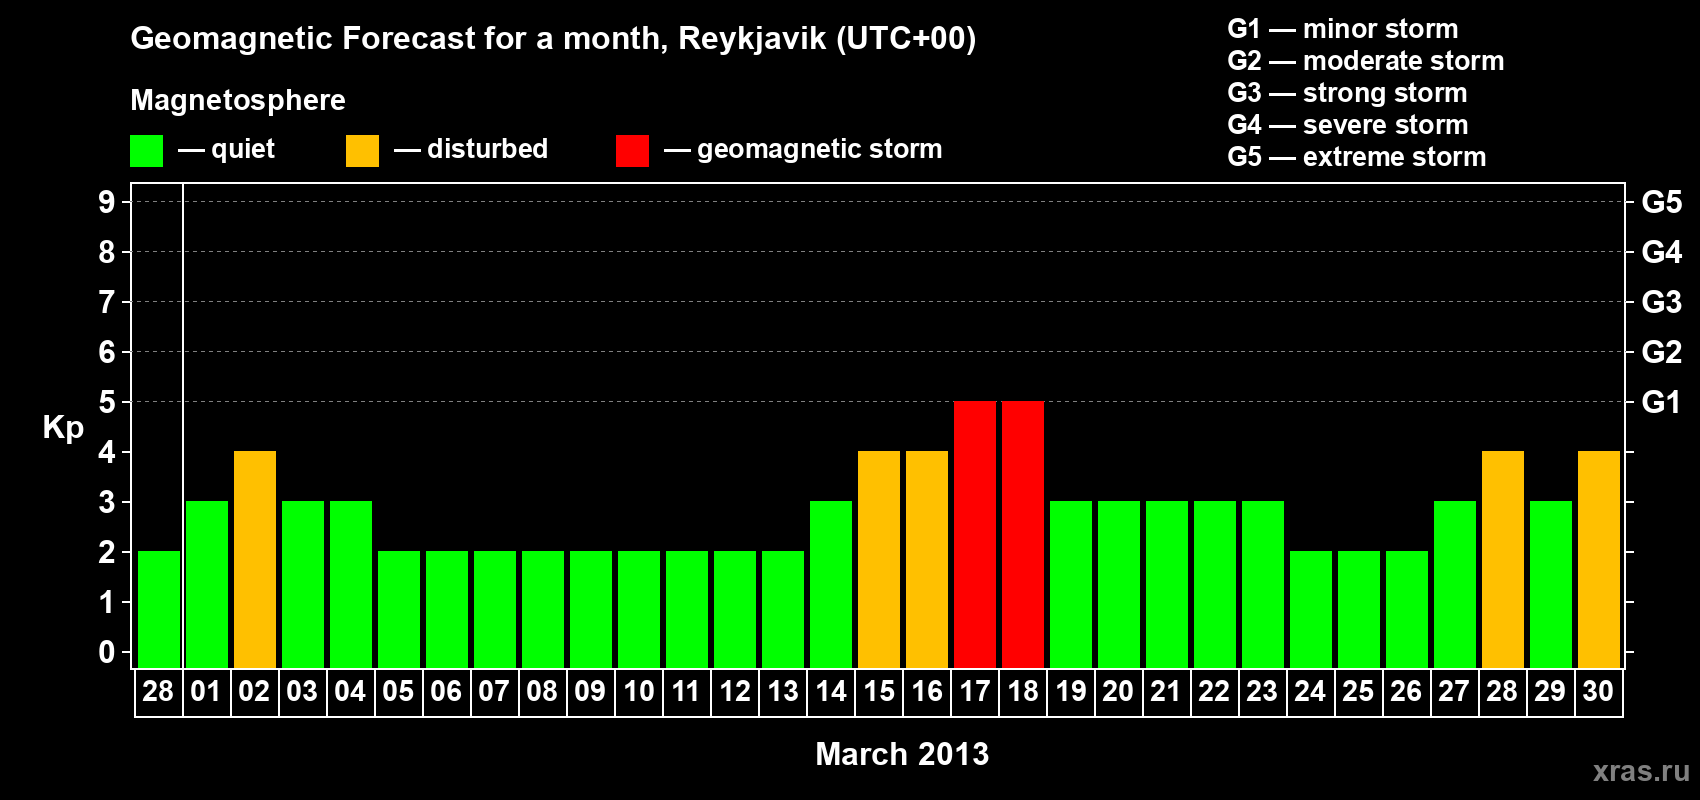This screenshot has width=1700, height=800.
Task: Click the G3 label on right axis
Action: coord(1661,302)
